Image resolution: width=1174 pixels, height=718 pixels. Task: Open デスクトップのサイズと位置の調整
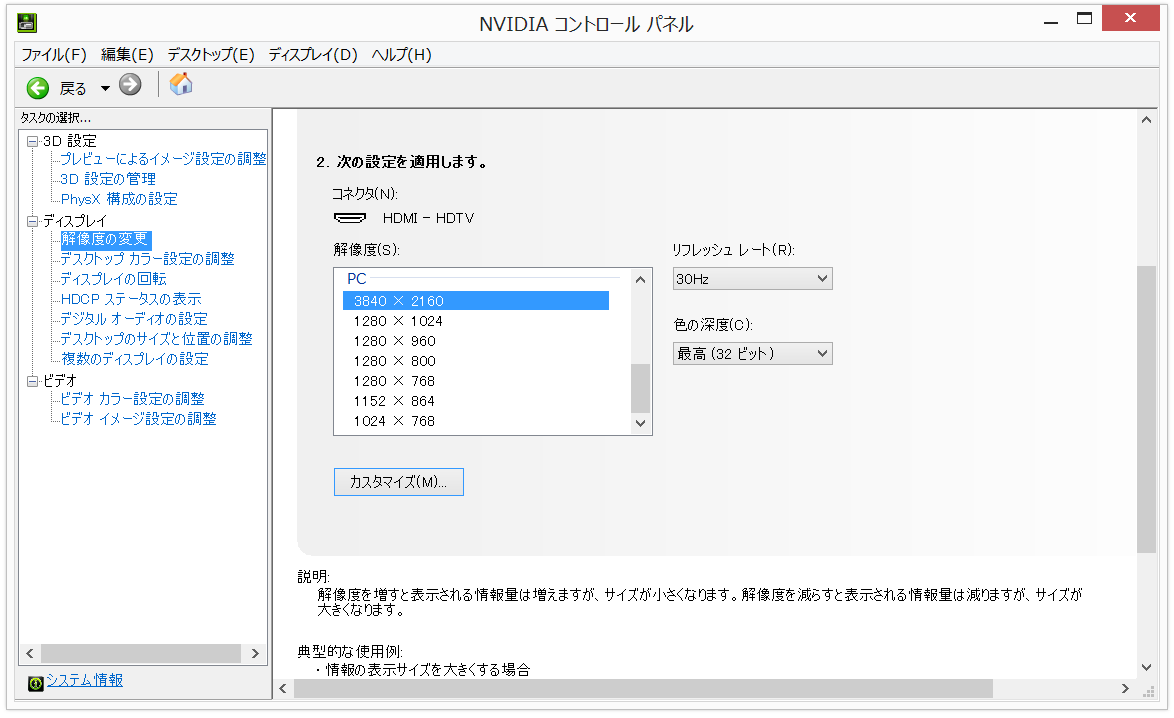(x=156, y=339)
